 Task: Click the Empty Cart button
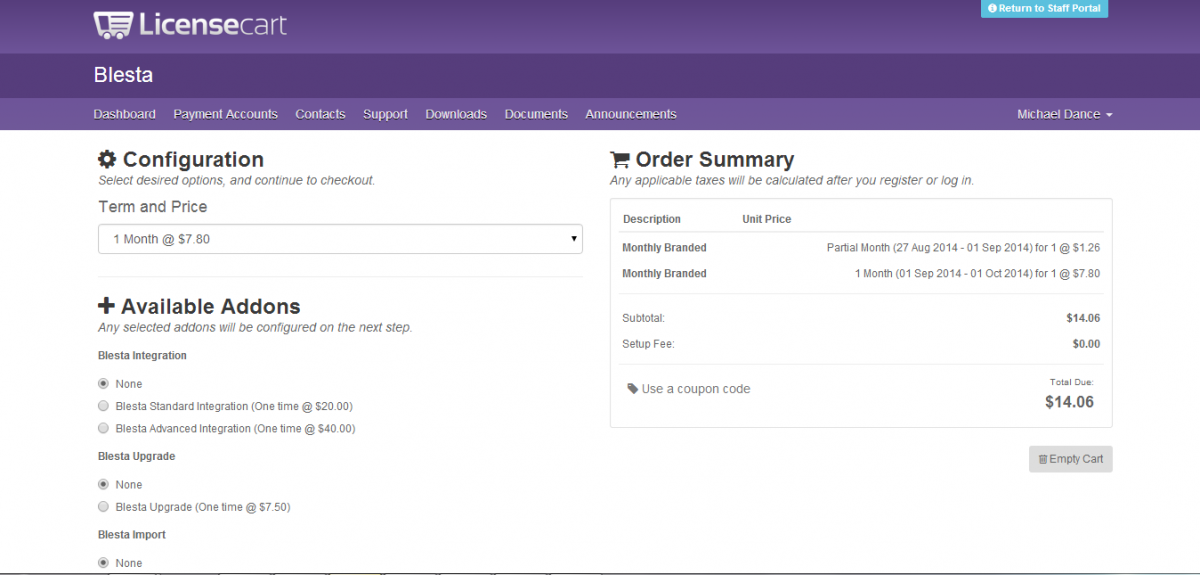coord(1070,459)
